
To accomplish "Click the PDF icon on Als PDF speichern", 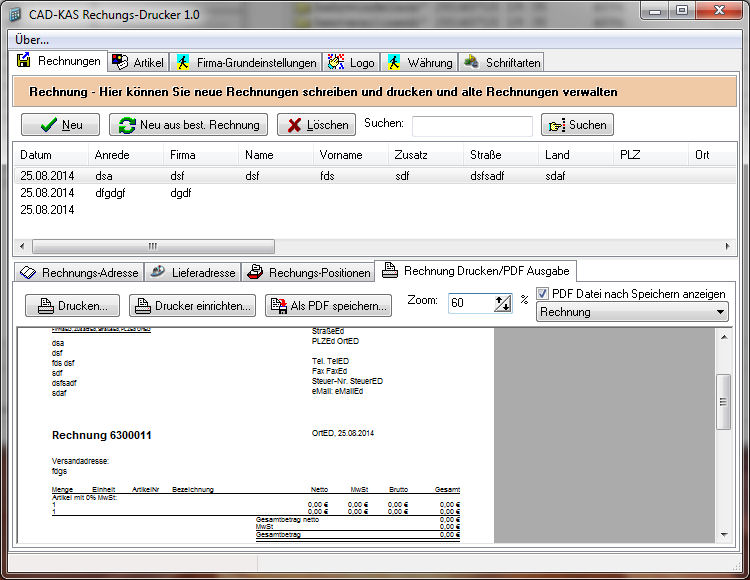I will pyautogui.click(x=278, y=306).
